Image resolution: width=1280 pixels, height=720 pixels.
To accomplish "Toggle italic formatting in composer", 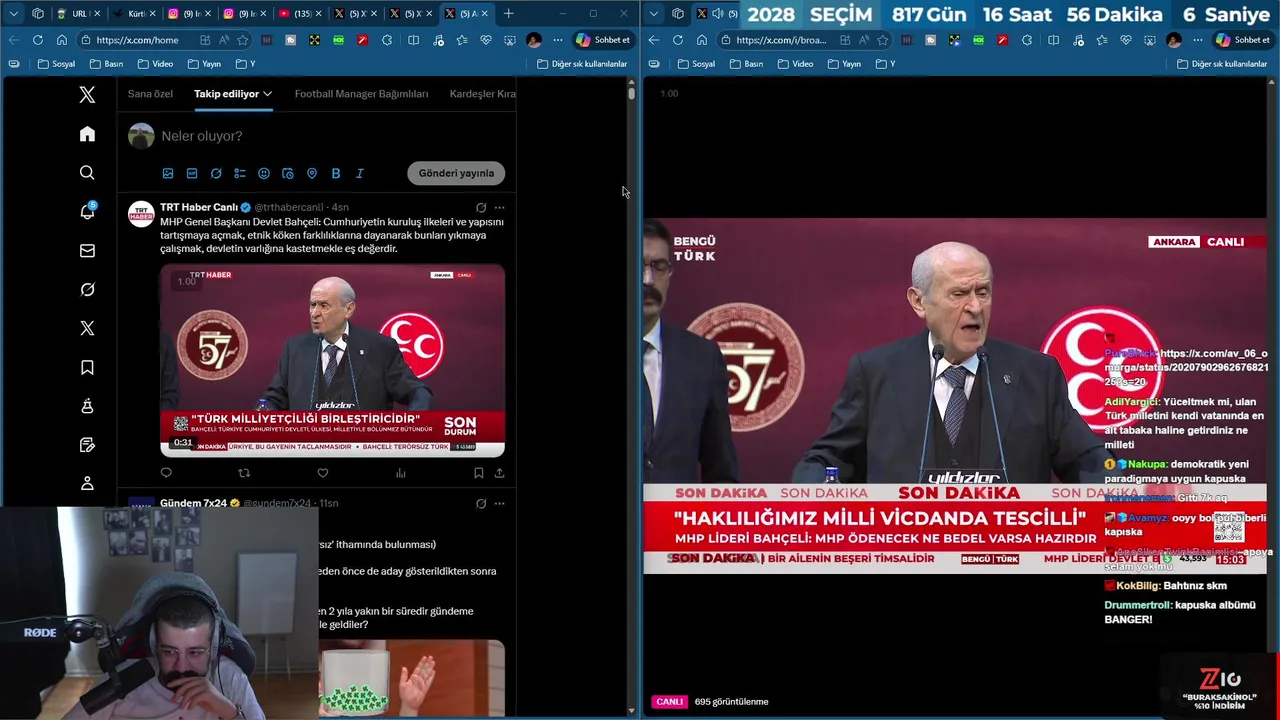I will point(360,173).
